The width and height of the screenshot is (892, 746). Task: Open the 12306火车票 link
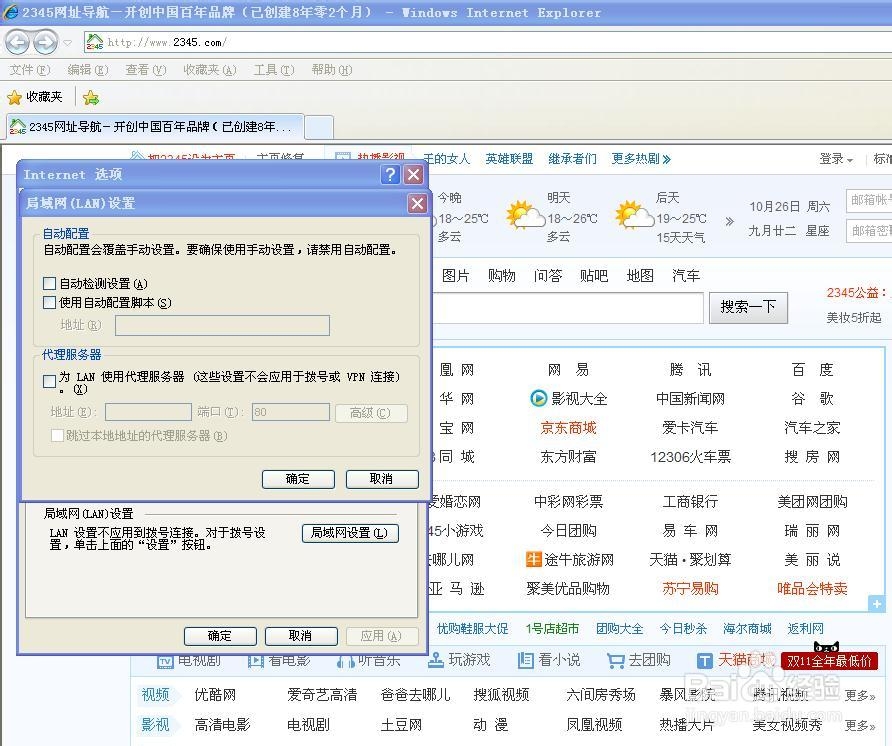click(691, 457)
